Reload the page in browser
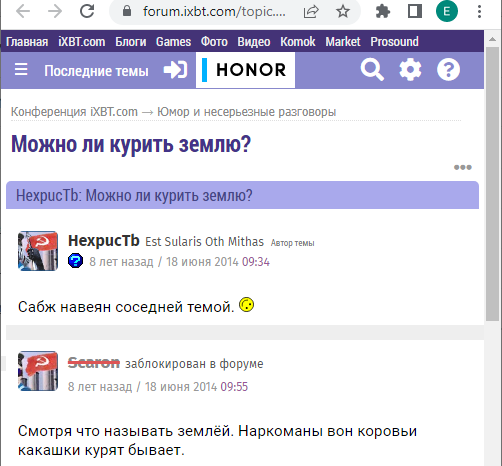 coord(87,11)
